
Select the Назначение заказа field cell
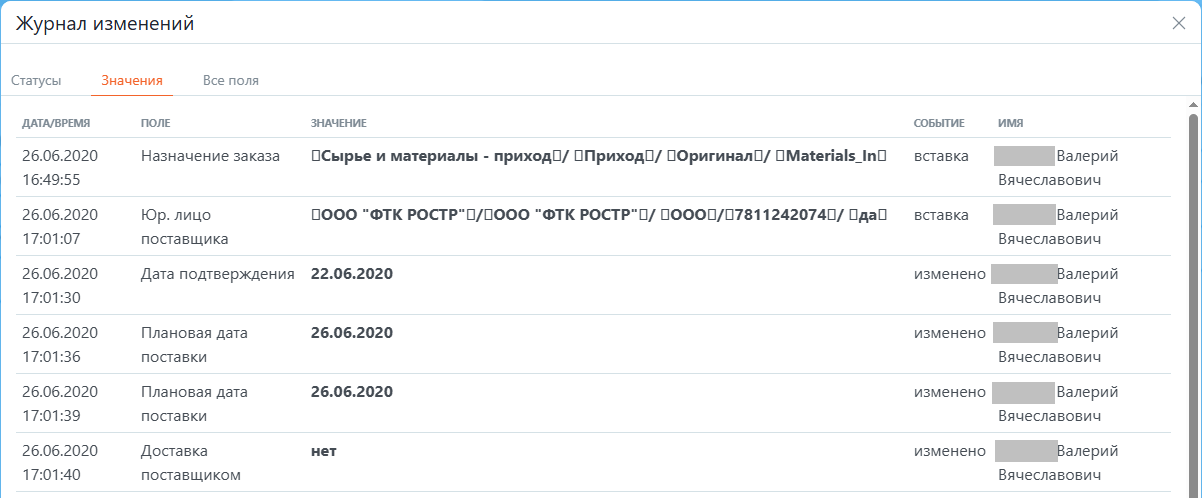211,156
